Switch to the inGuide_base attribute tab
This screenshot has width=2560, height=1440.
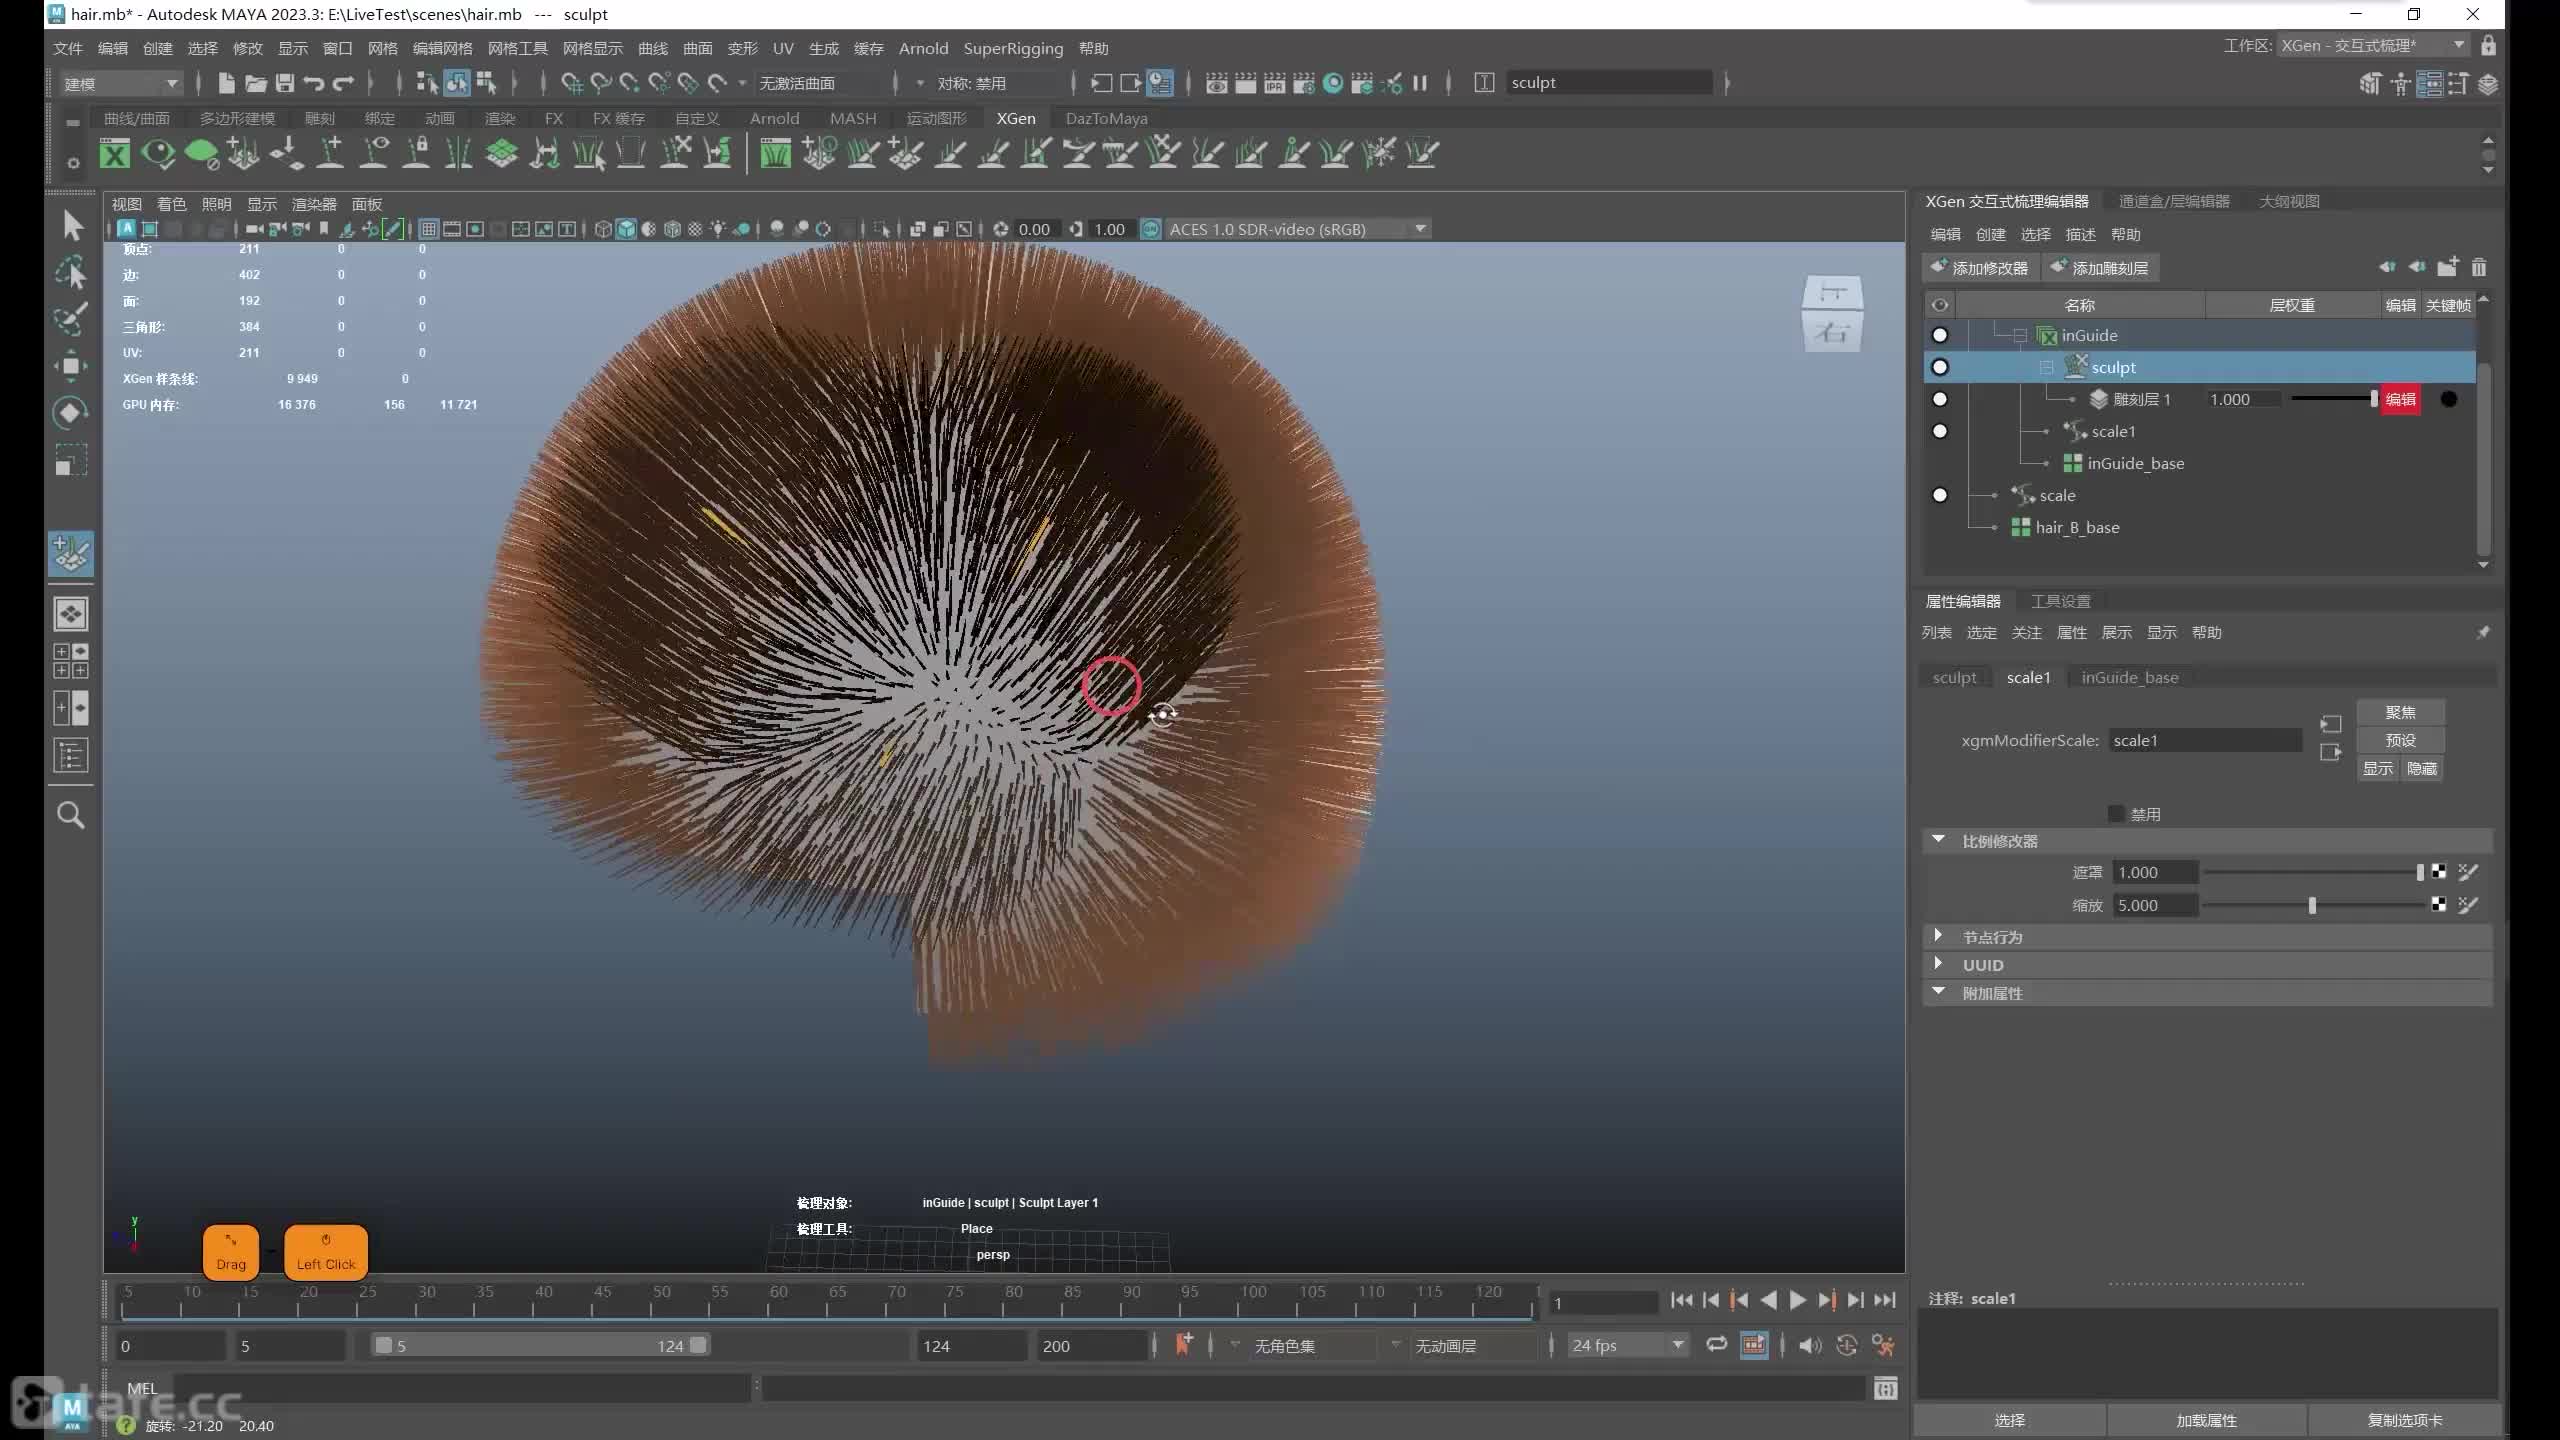coord(2130,677)
